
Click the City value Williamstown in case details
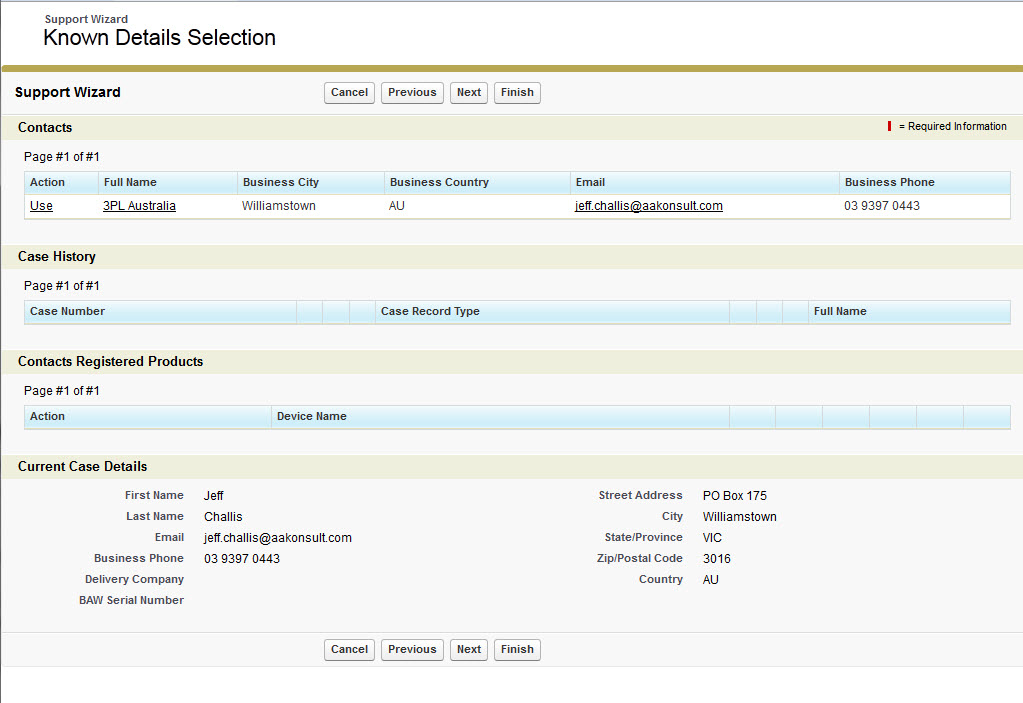pyautogui.click(x=739, y=517)
